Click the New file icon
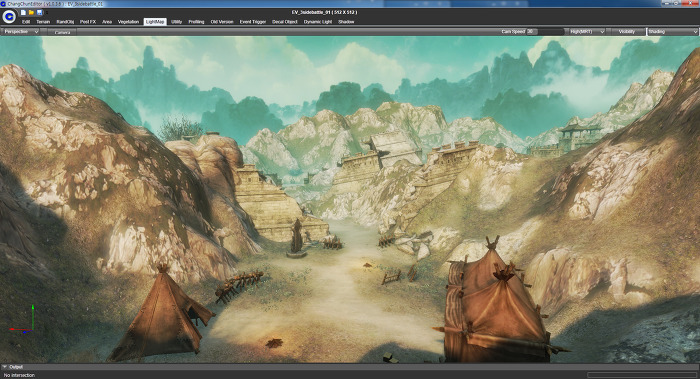 23,12
